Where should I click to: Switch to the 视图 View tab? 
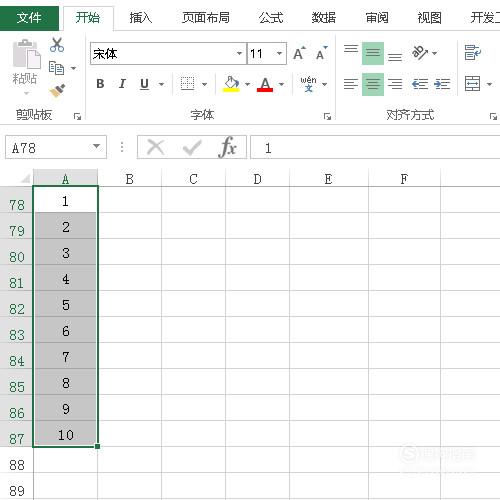coord(430,17)
